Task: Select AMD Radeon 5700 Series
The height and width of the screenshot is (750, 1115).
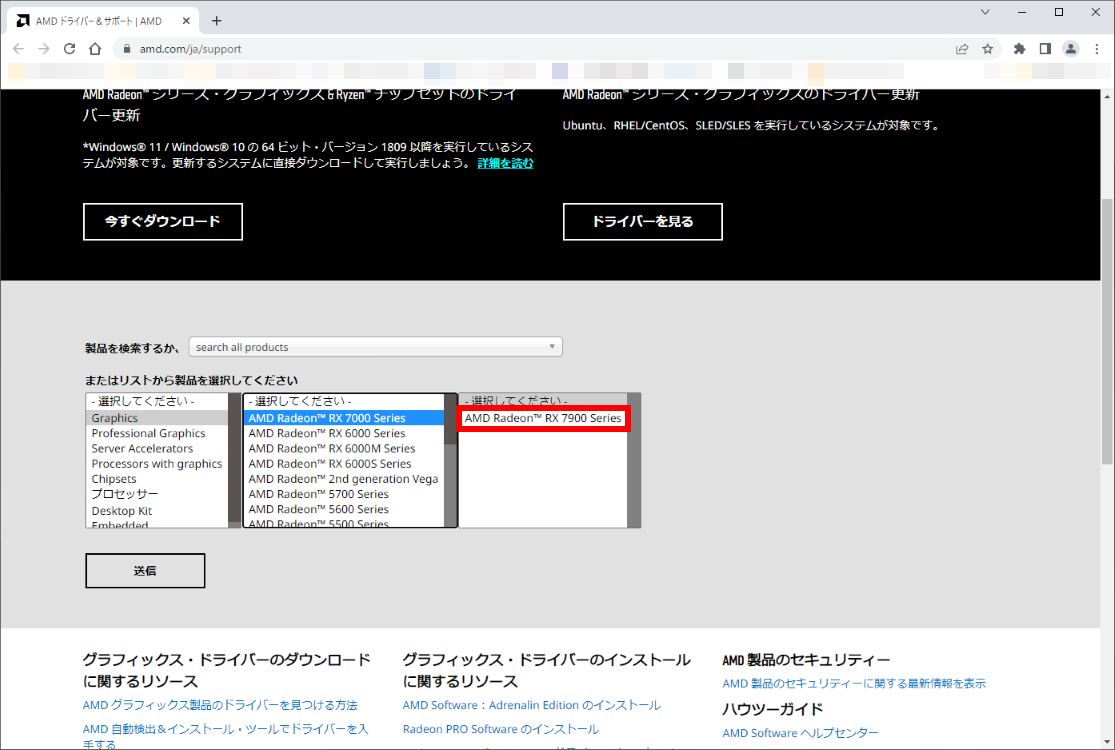Action: click(x=344, y=494)
